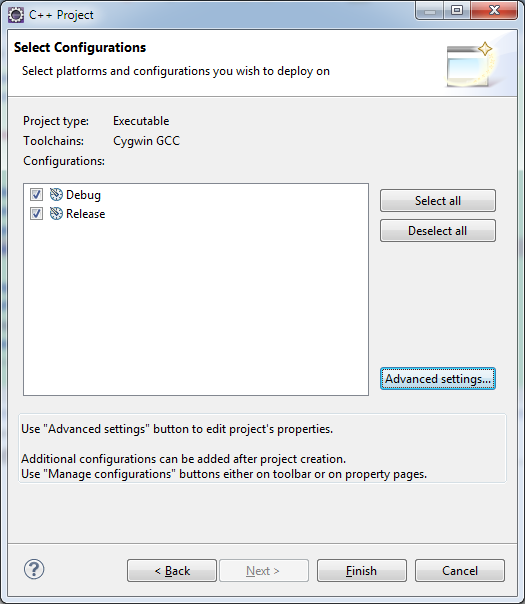Select the Release entry in list

coord(86,214)
